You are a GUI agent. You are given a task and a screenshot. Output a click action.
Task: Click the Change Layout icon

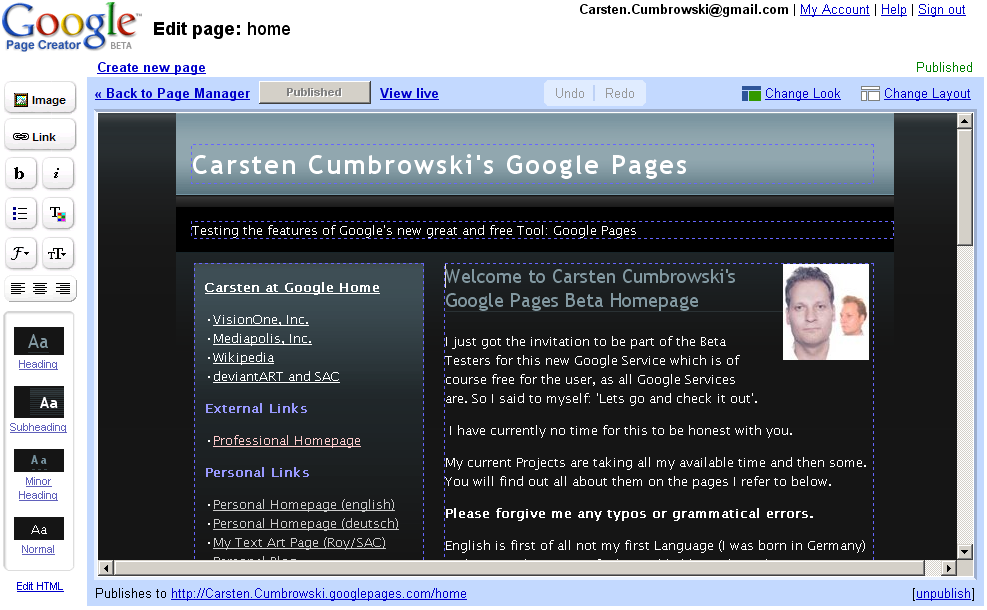870,94
